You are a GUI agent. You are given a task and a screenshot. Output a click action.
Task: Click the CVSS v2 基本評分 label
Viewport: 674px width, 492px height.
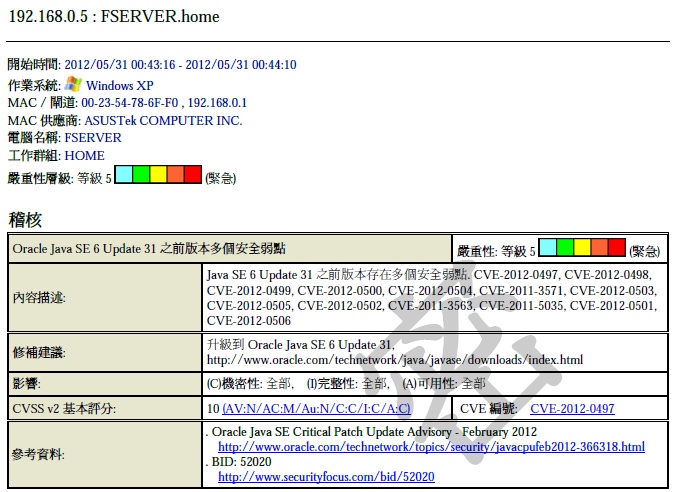64,408
